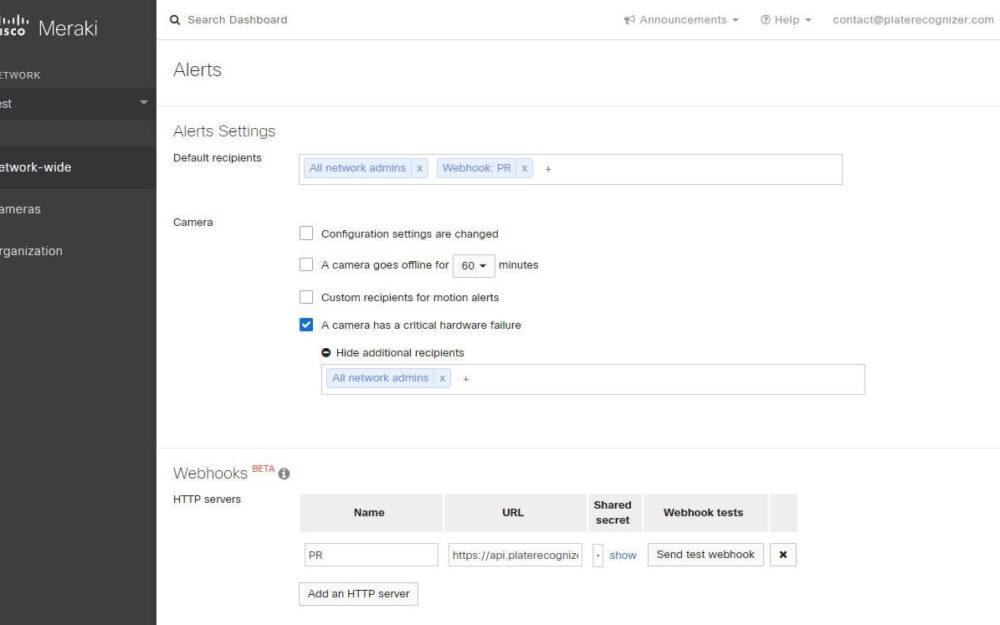Remove the Webhook: PR recipient tag
The height and width of the screenshot is (625, 1000).
point(524,168)
